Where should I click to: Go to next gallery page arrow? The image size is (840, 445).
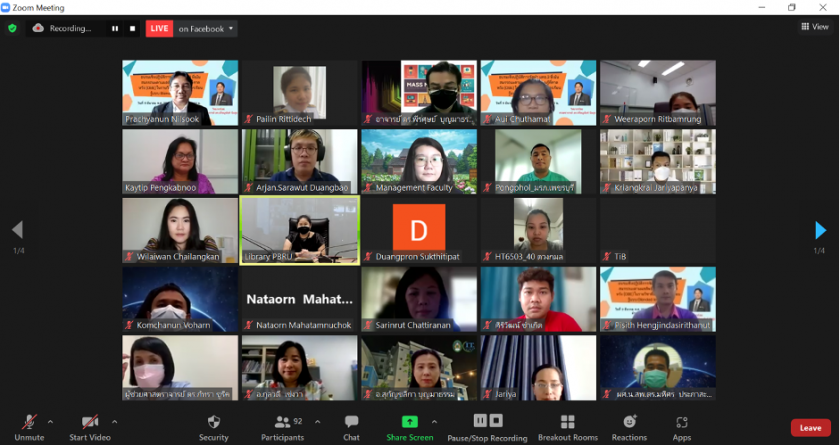point(821,231)
